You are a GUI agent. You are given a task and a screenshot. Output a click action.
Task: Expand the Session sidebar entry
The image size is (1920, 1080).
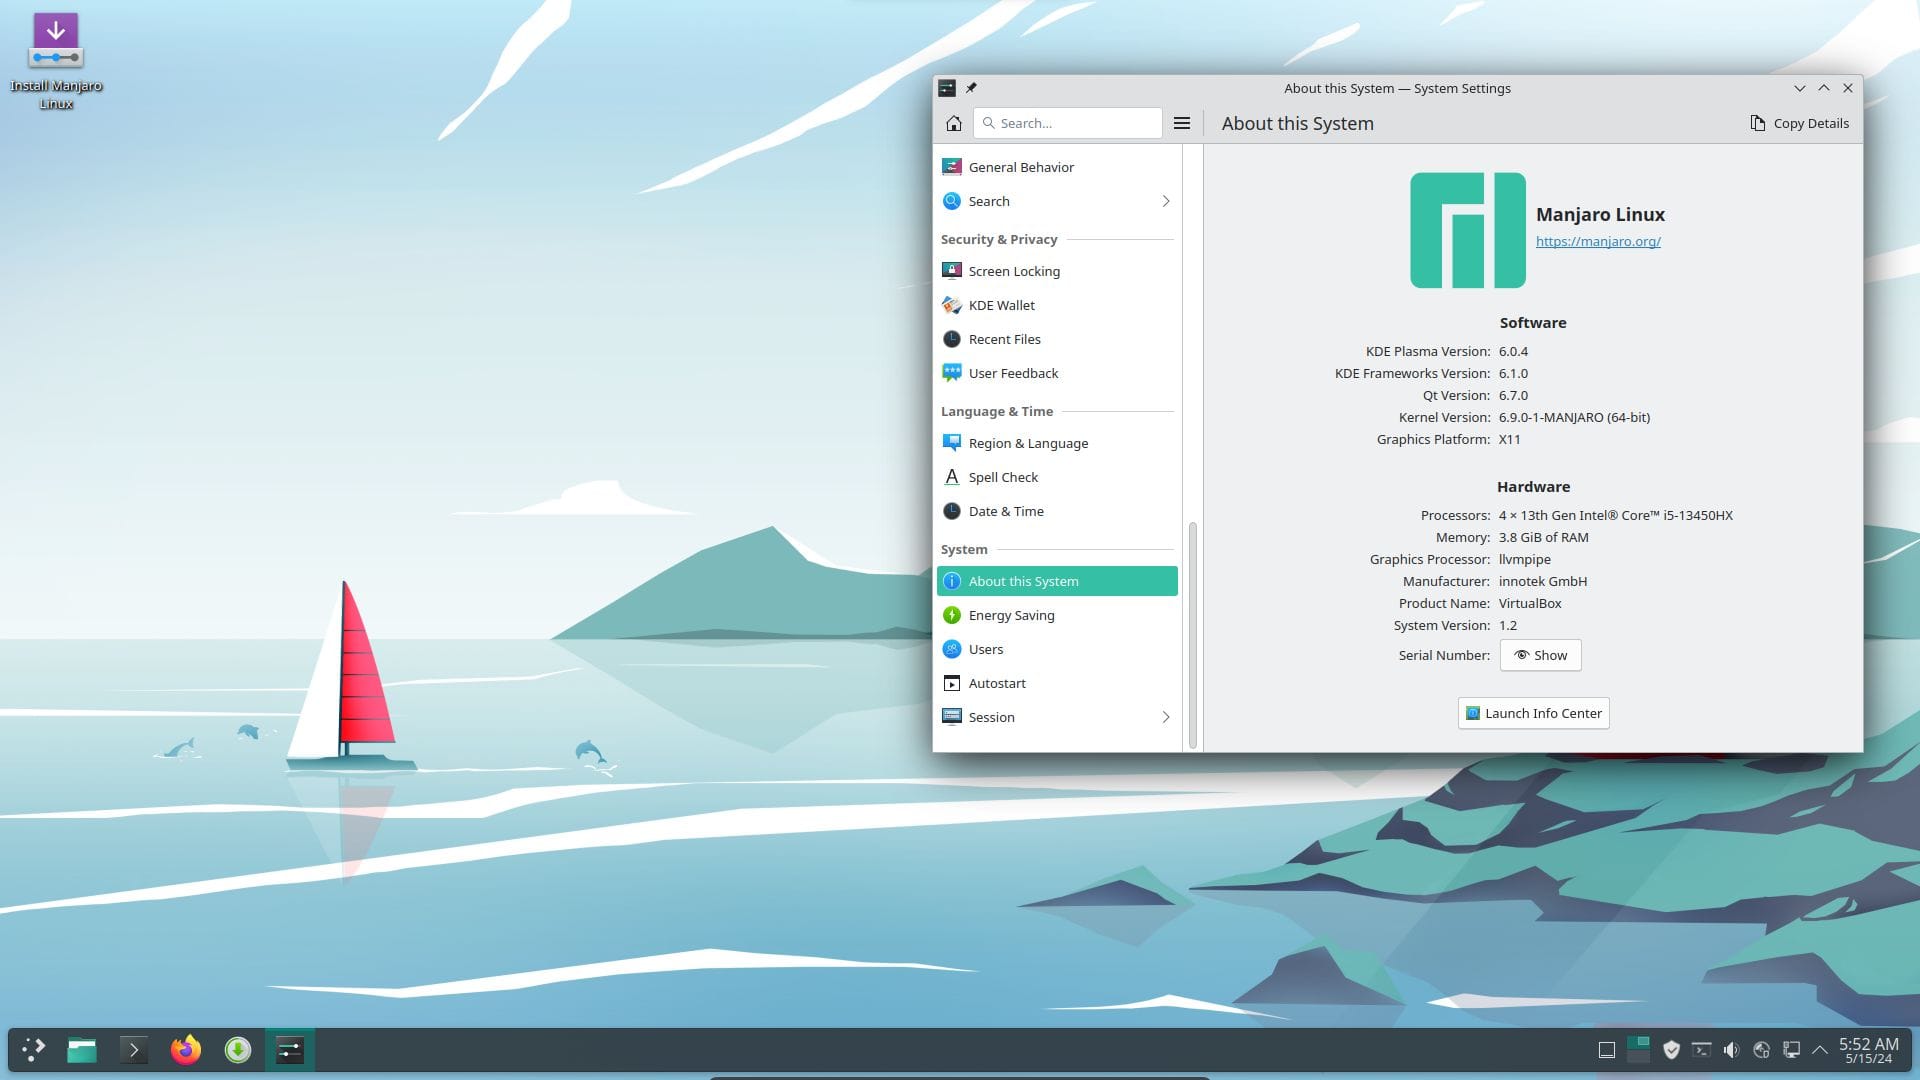pyautogui.click(x=1165, y=717)
